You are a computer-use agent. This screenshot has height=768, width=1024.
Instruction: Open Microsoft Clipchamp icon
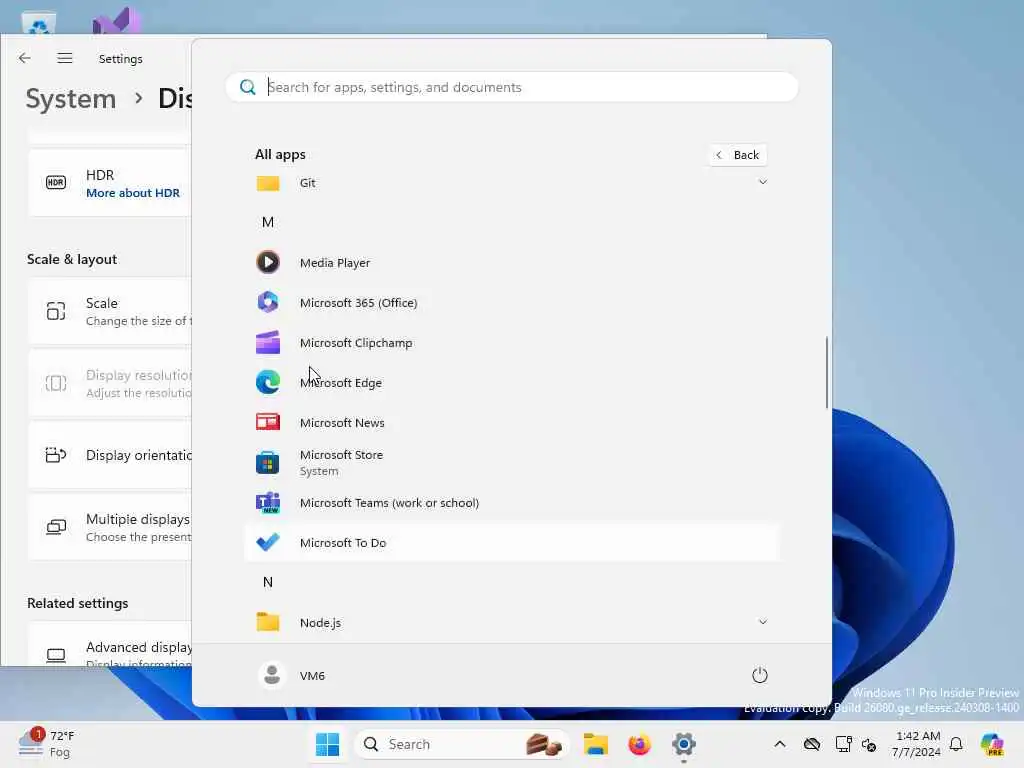tap(268, 342)
